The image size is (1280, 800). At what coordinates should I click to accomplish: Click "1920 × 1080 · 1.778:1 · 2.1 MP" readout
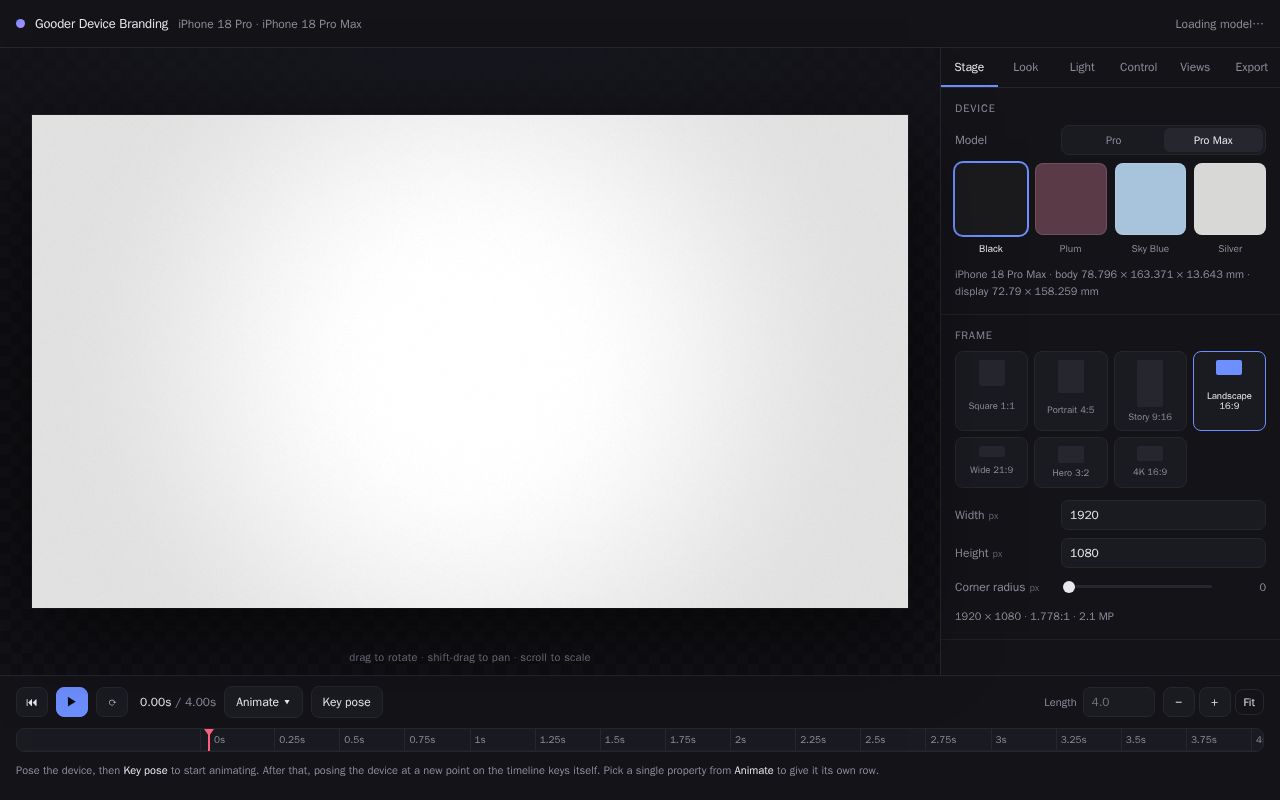click(1034, 616)
